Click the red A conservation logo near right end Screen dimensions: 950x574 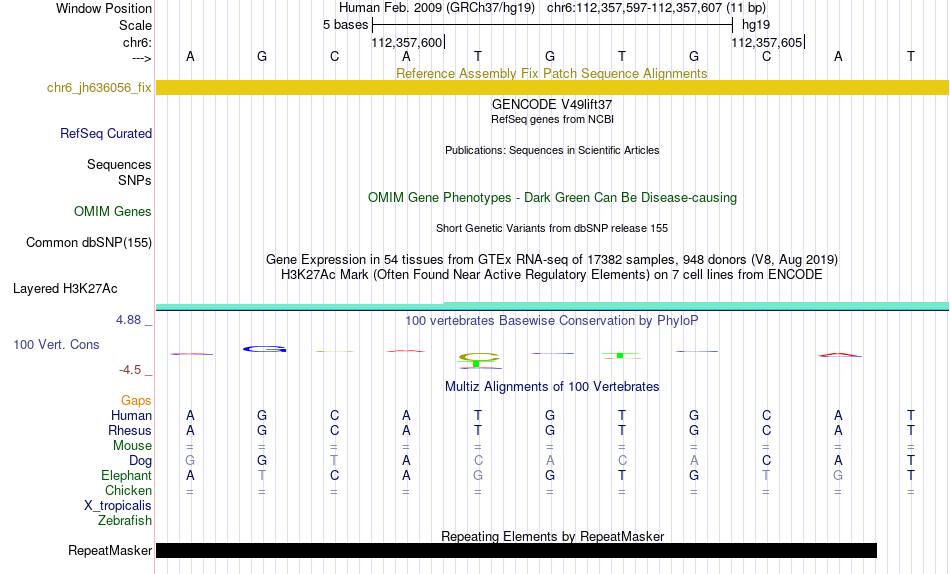(840, 355)
